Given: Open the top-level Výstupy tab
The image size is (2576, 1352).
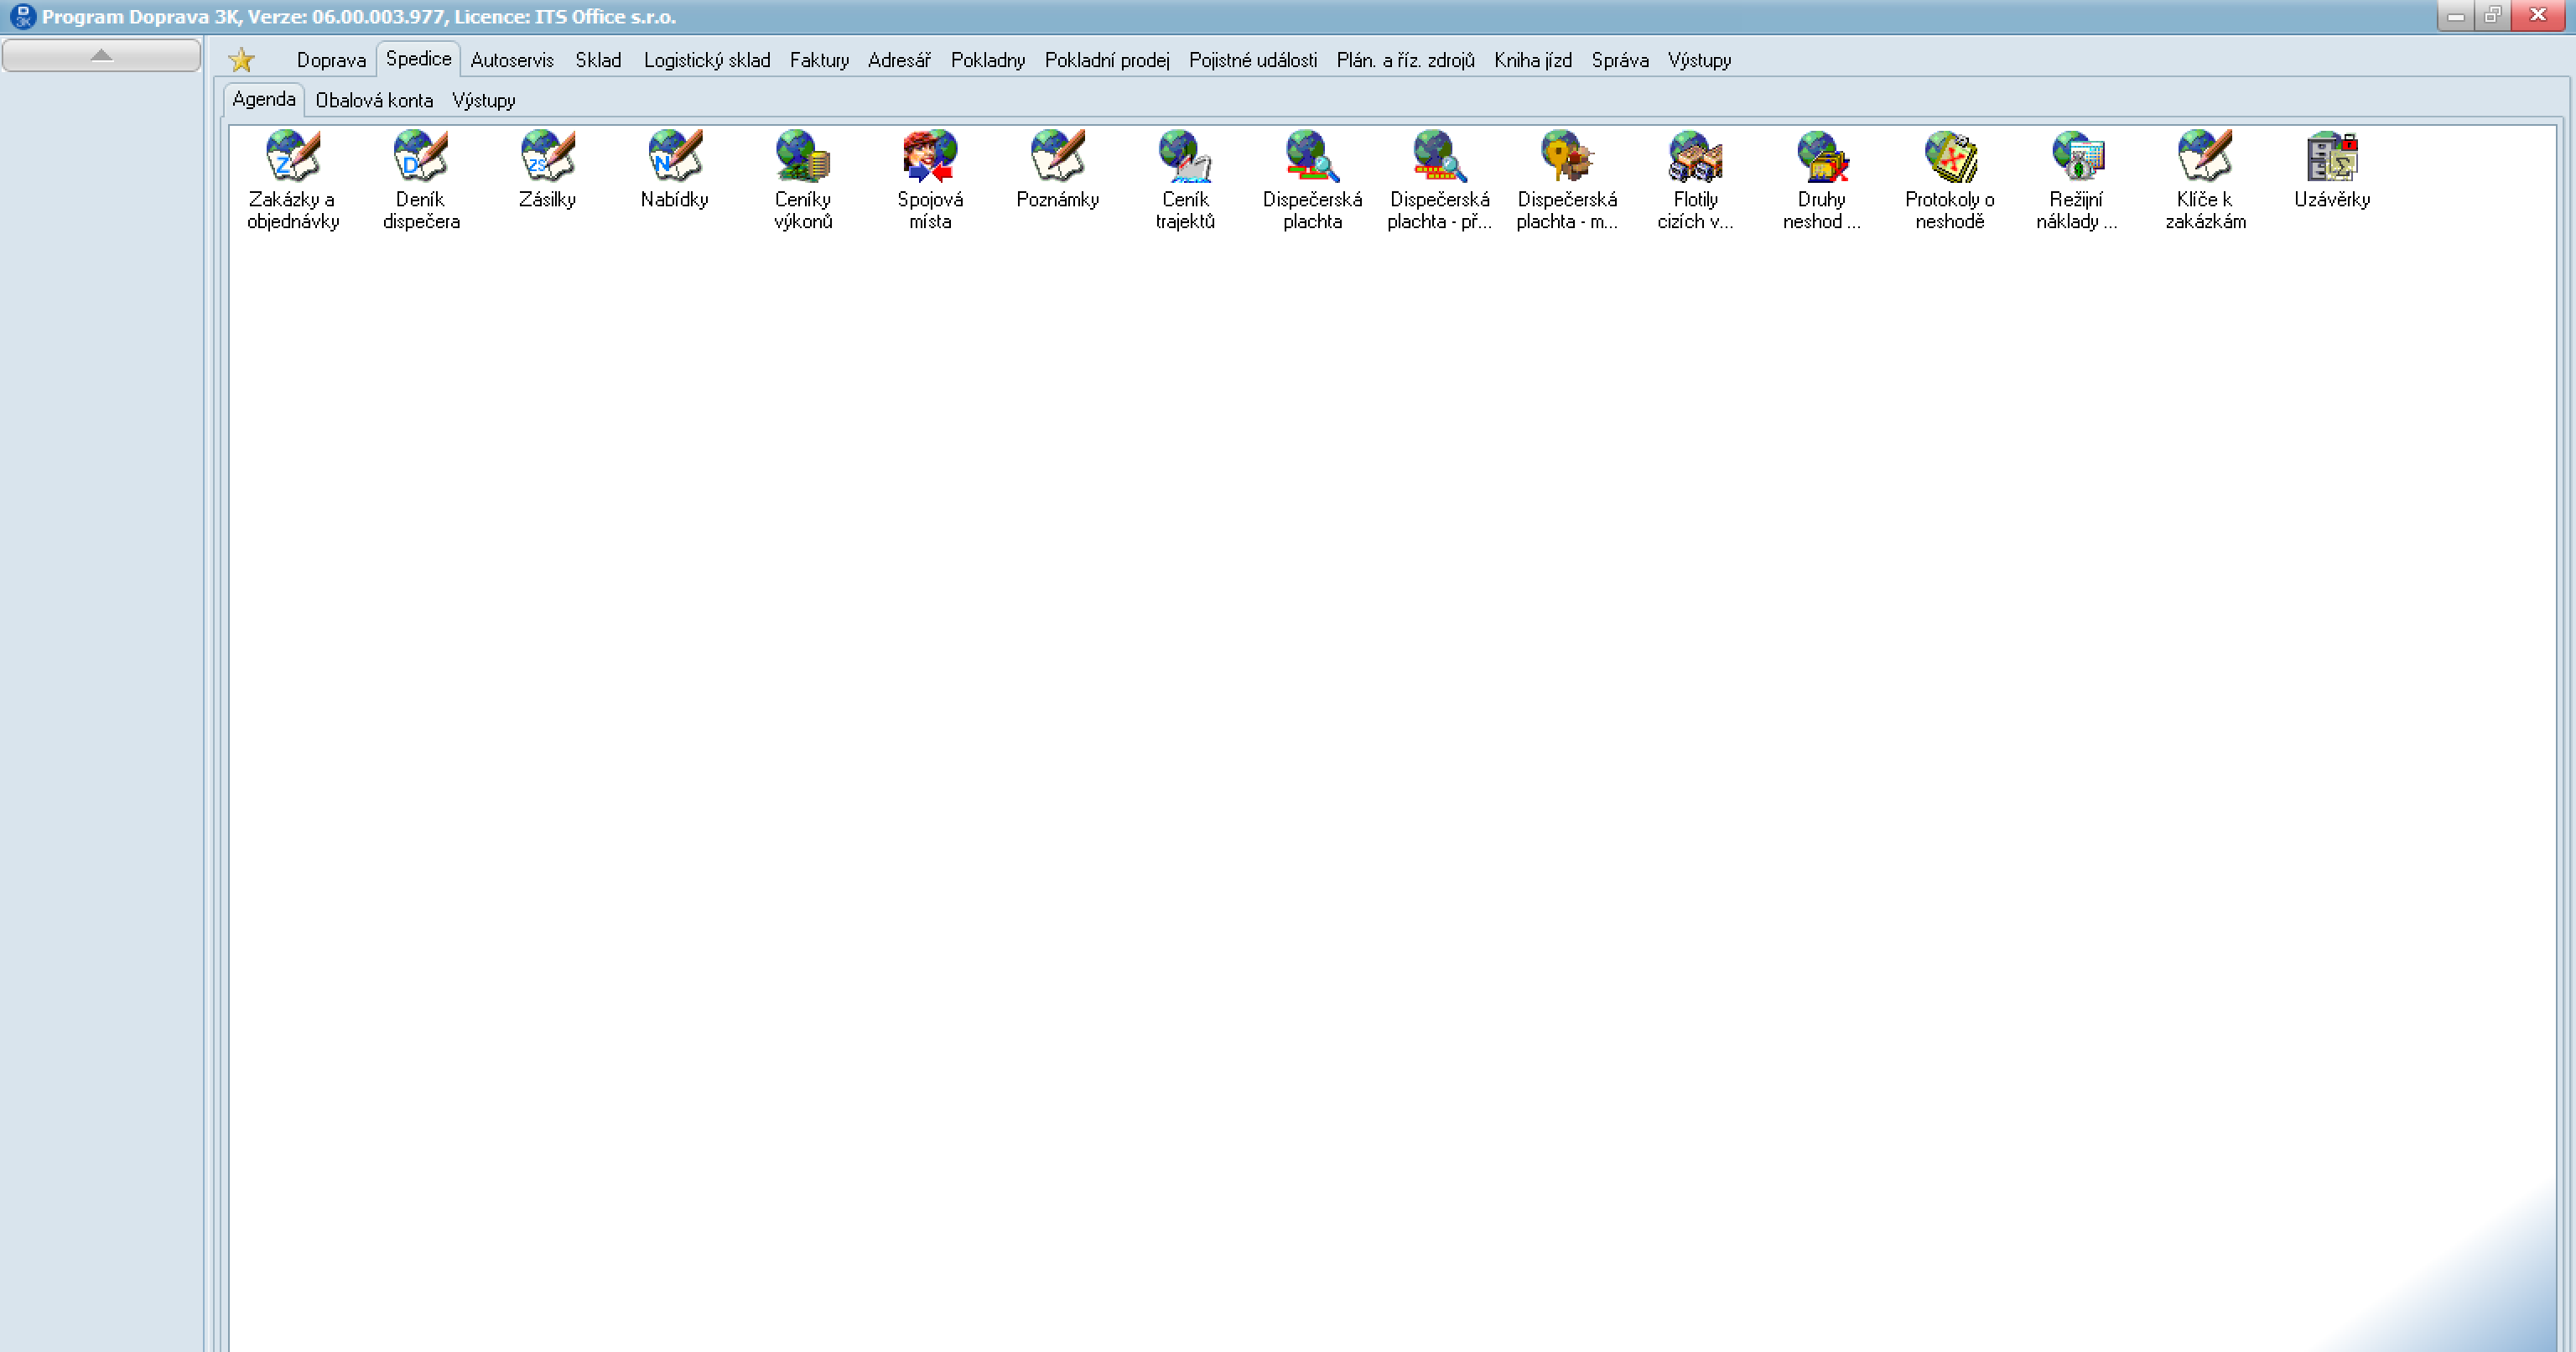Looking at the screenshot, I should click(1699, 60).
